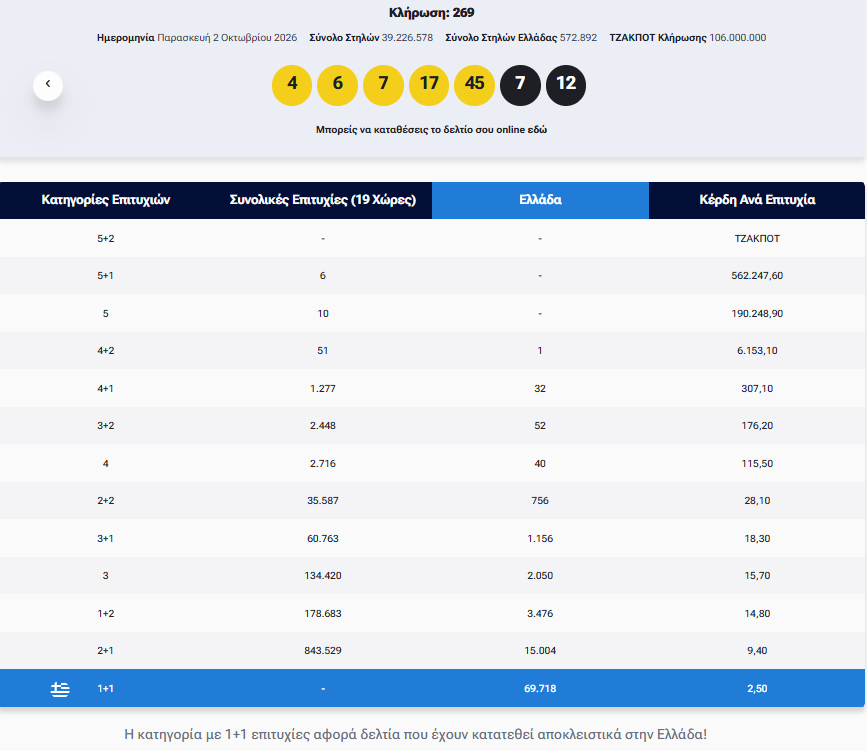867x751 pixels.
Task: Click the Κατηγορίες Επιτυχιών column header
Action: 106,200
